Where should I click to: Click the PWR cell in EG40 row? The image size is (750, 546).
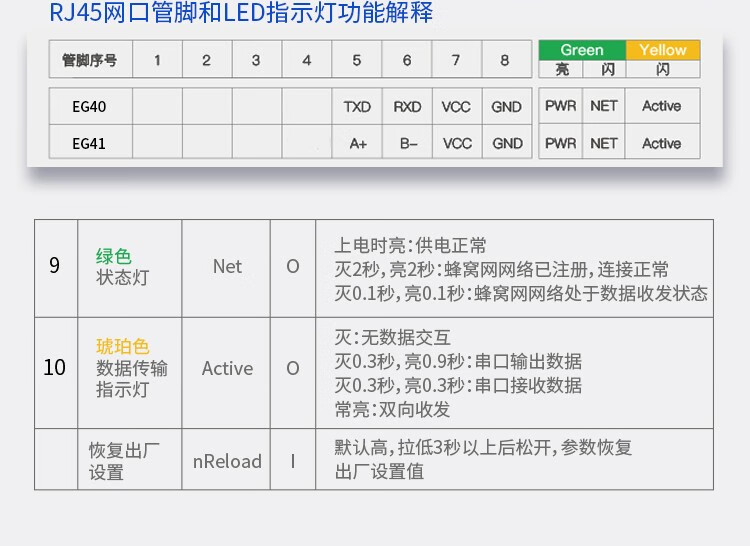tap(560, 106)
